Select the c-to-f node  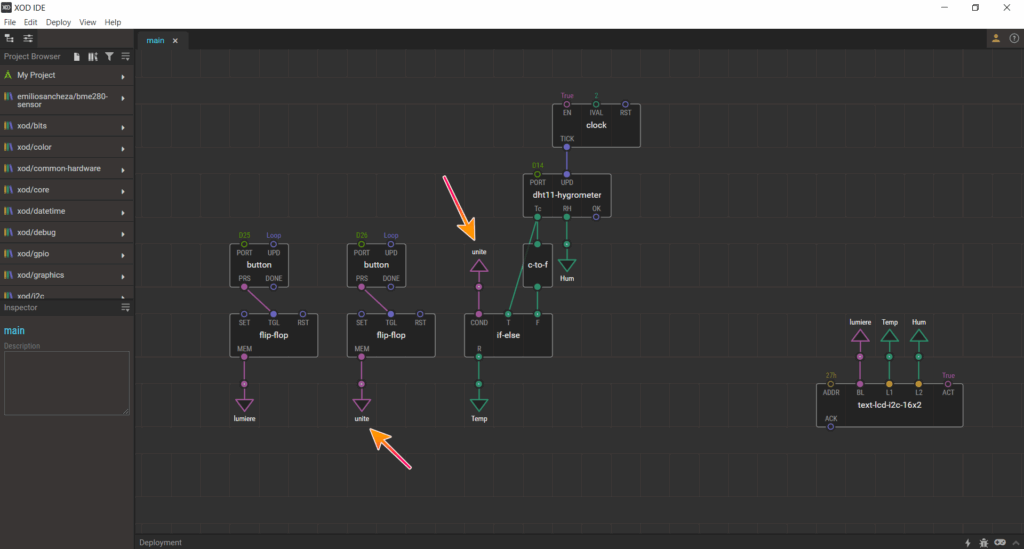tap(537, 265)
